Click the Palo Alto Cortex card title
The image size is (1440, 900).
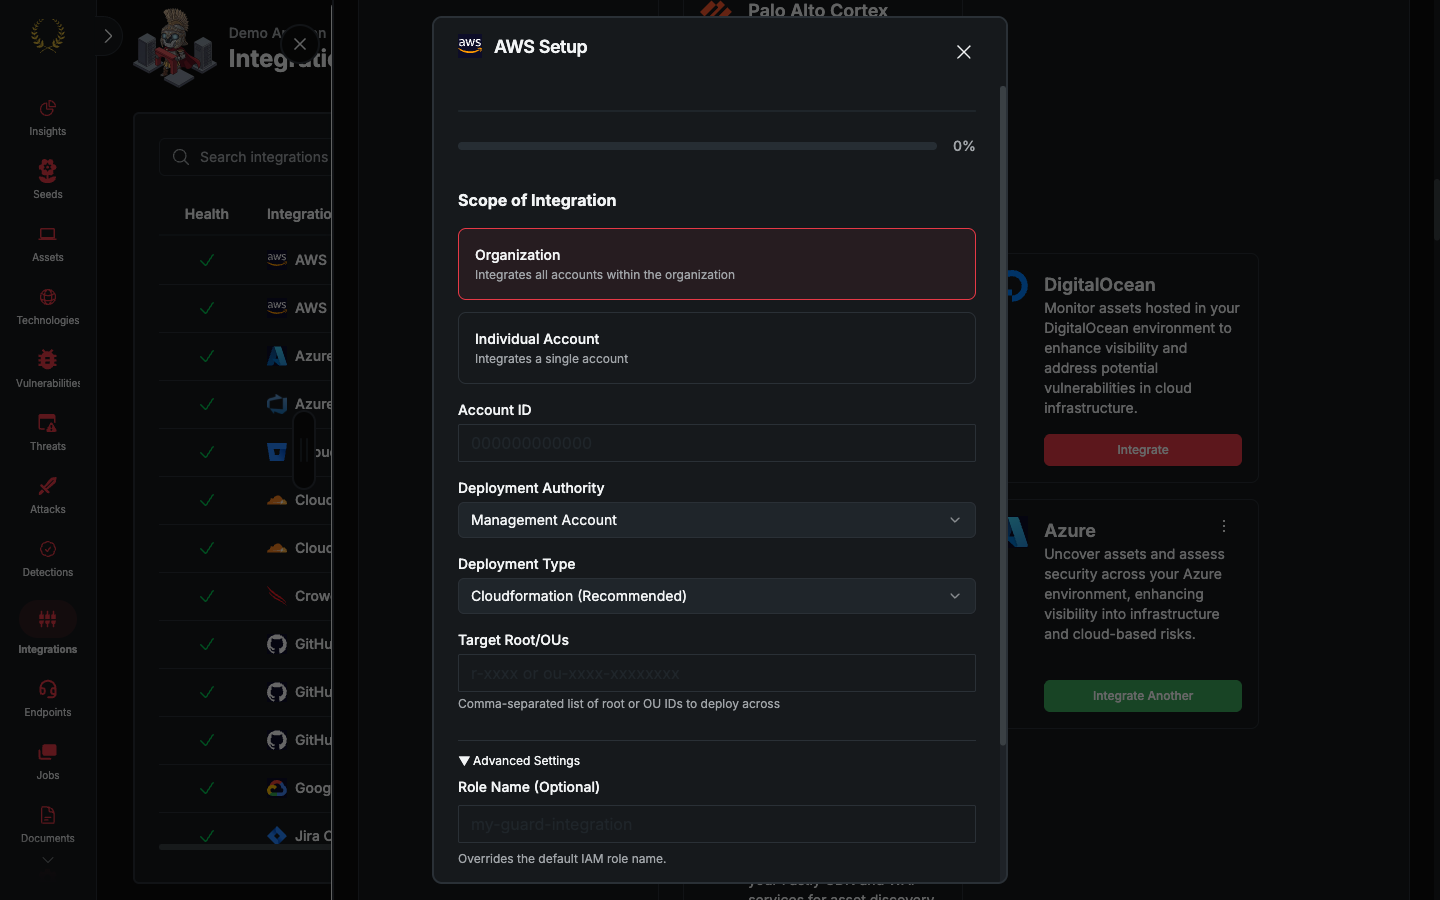click(x=817, y=10)
